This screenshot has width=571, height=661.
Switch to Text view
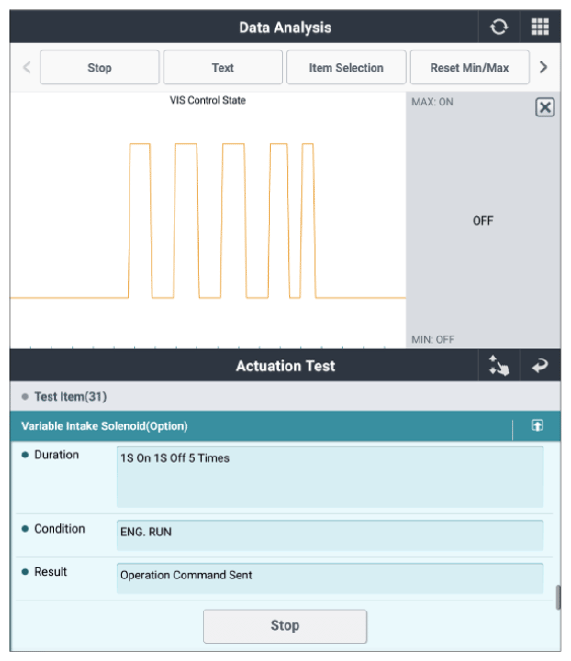[223, 67]
